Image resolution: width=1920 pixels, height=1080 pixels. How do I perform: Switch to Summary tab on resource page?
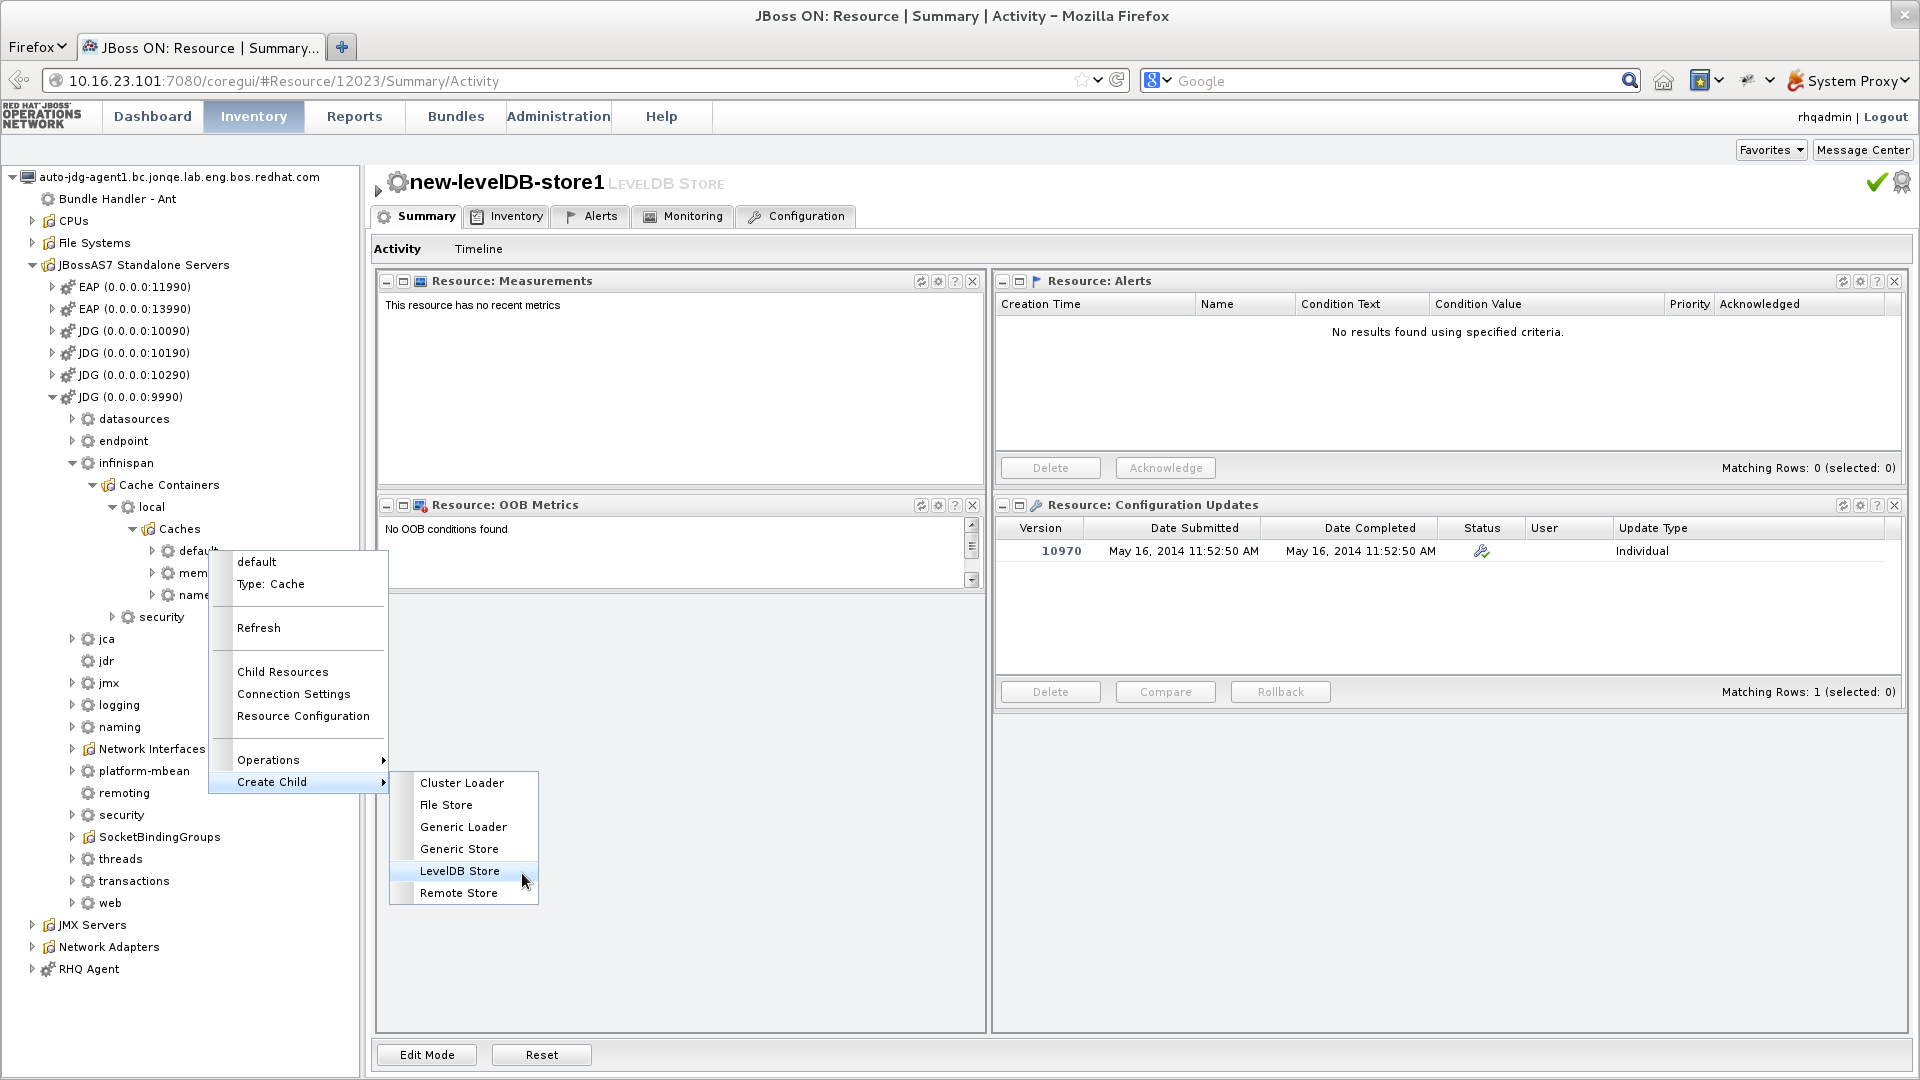point(427,216)
